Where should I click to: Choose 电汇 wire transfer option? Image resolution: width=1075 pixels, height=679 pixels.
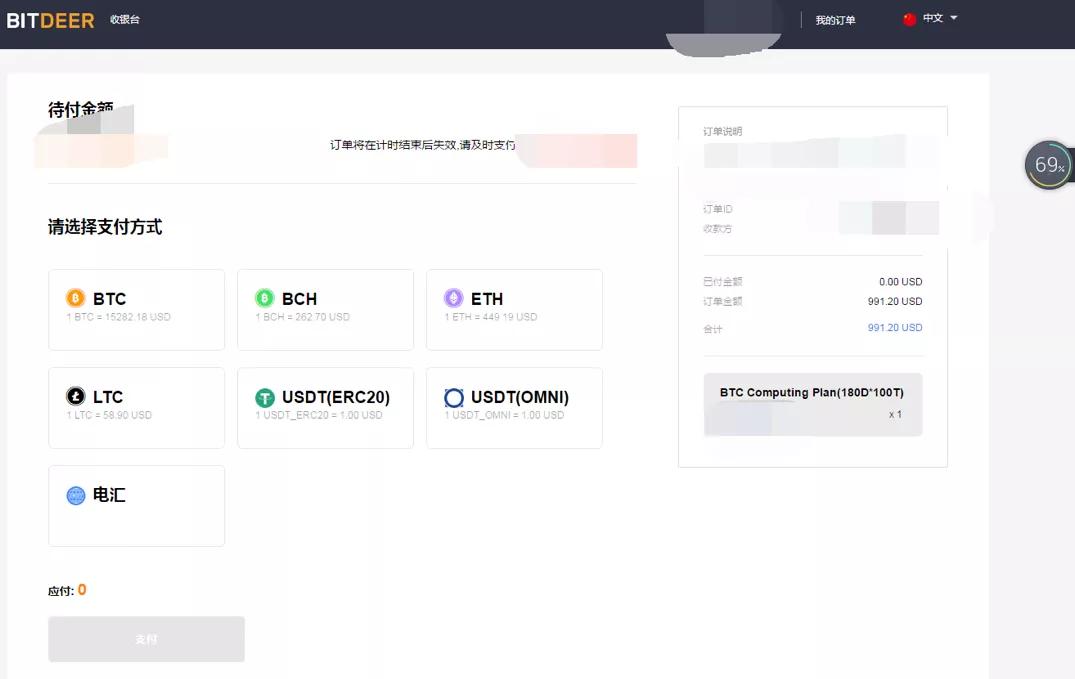(x=136, y=506)
